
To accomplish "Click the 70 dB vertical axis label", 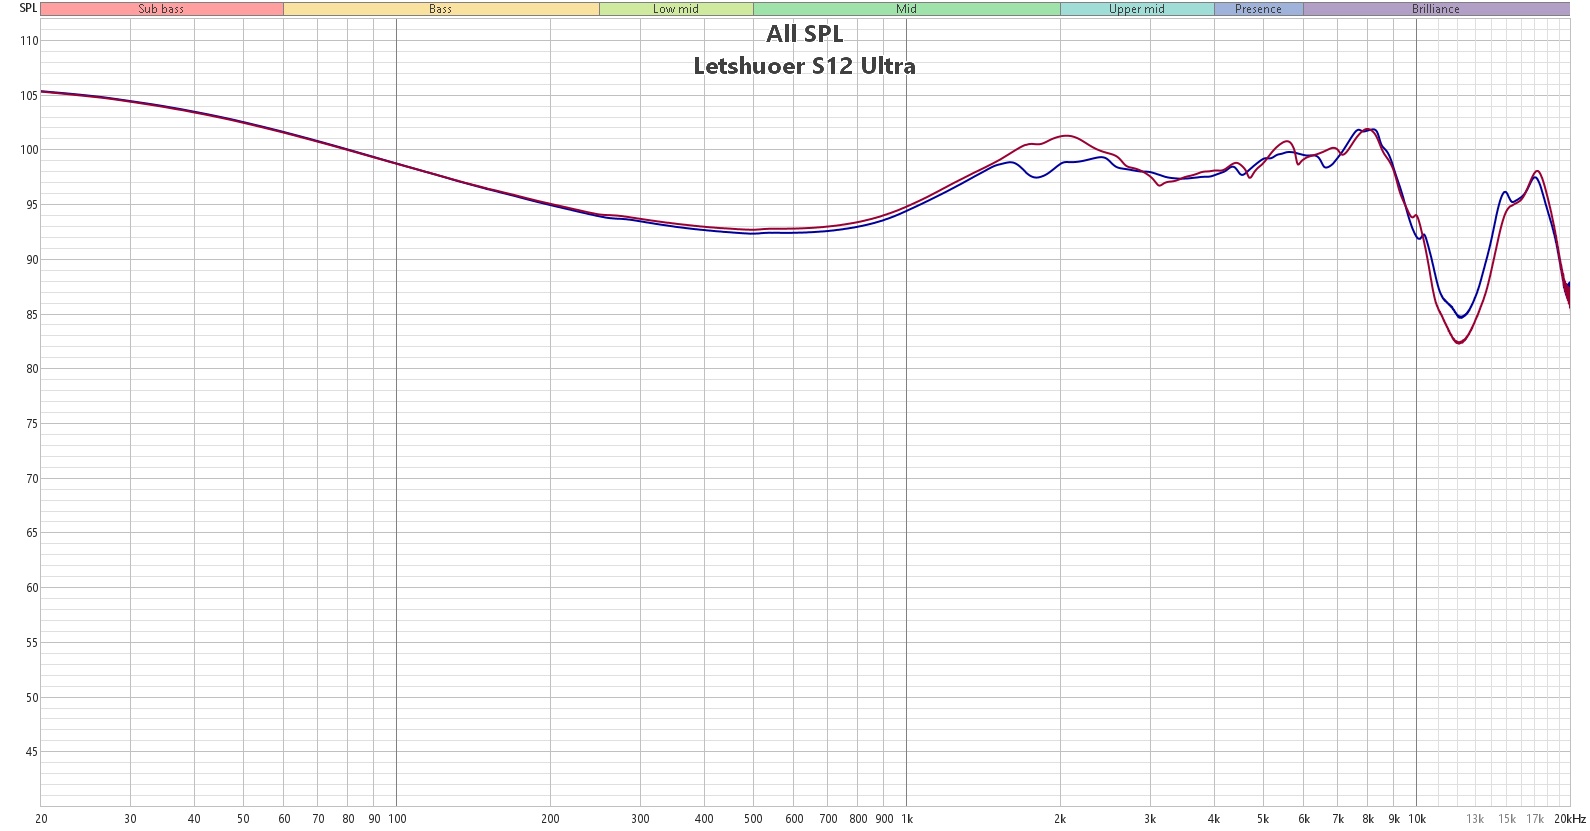I will coord(31,479).
